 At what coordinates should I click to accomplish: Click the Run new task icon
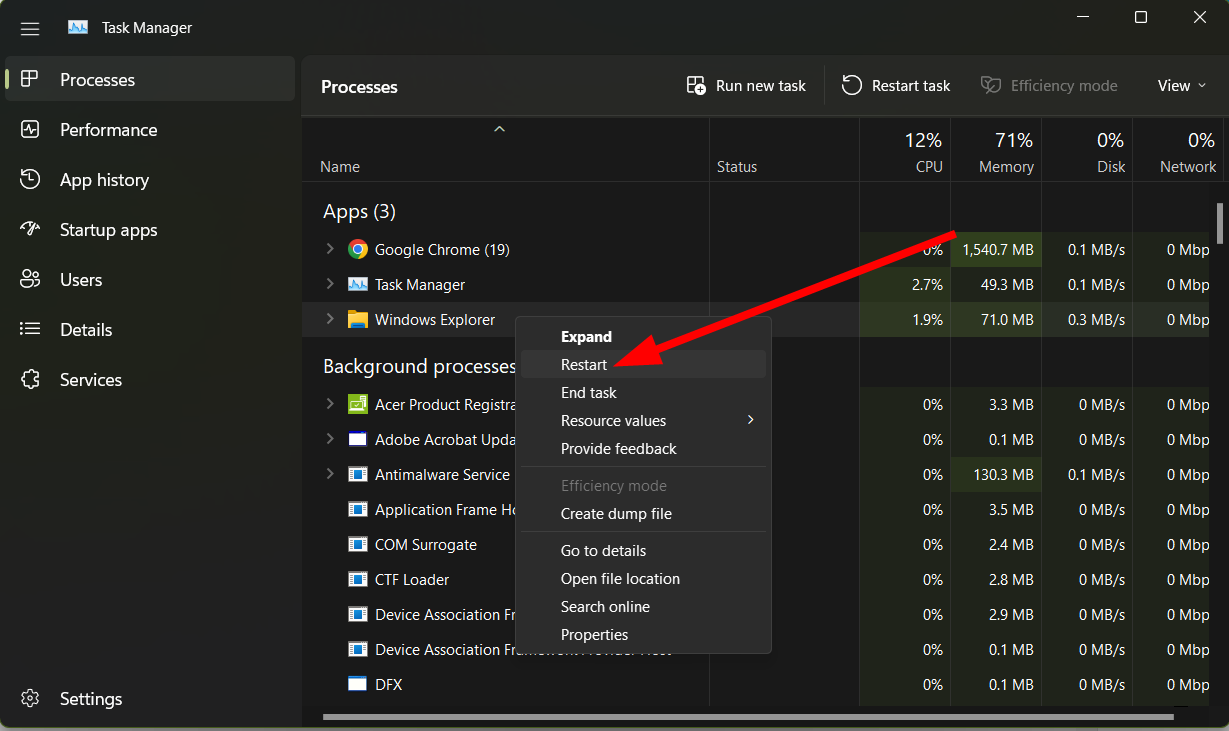696,86
